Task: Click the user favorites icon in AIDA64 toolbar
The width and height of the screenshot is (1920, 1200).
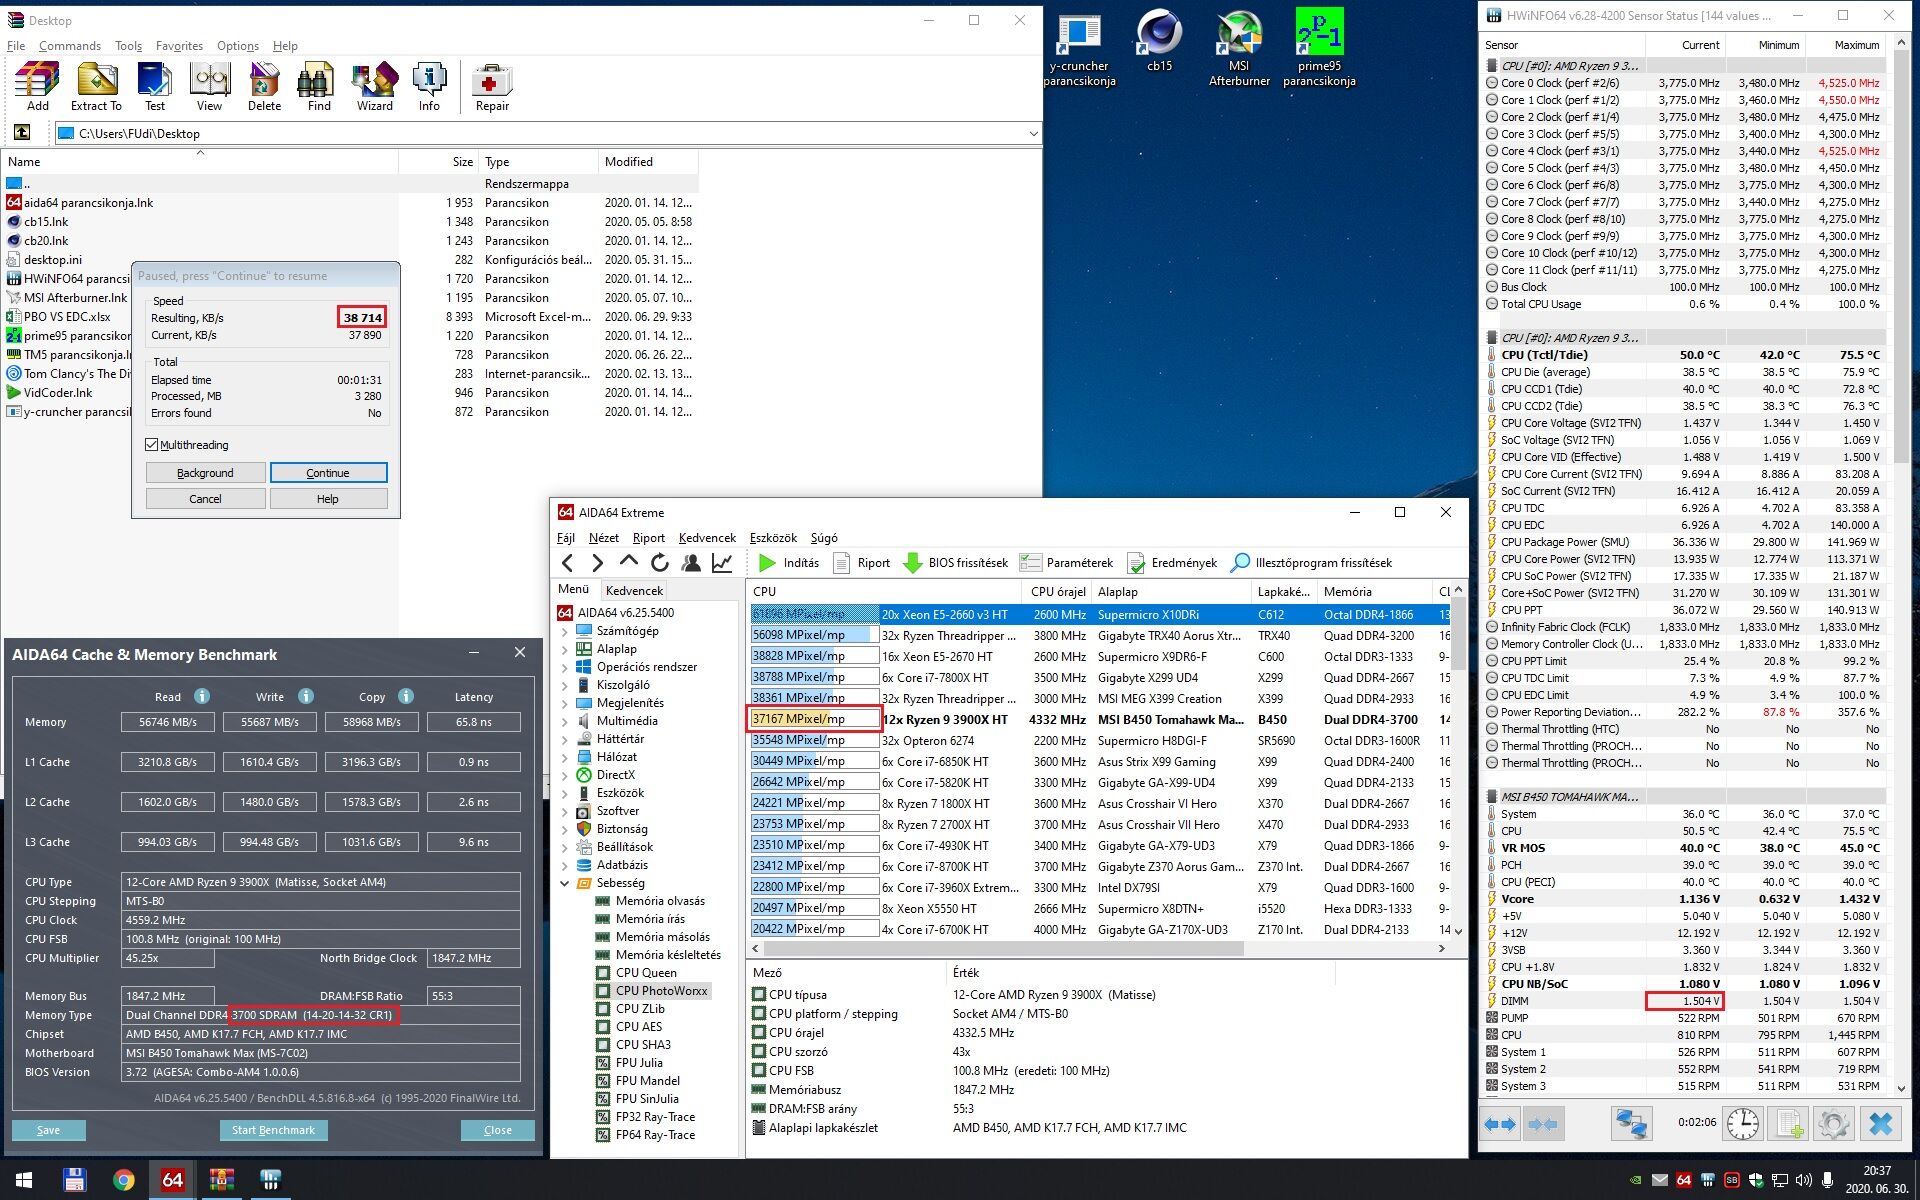Action: coord(690,563)
